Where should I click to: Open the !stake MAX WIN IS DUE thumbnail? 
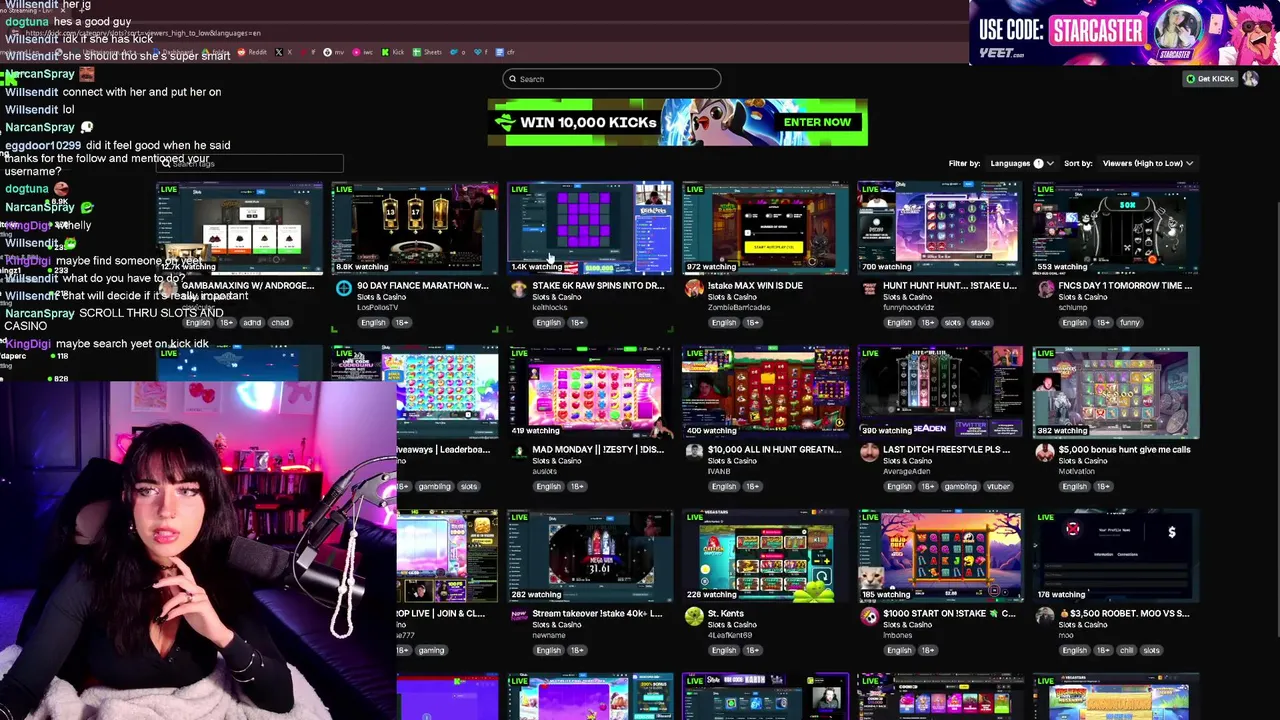click(765, 228)
